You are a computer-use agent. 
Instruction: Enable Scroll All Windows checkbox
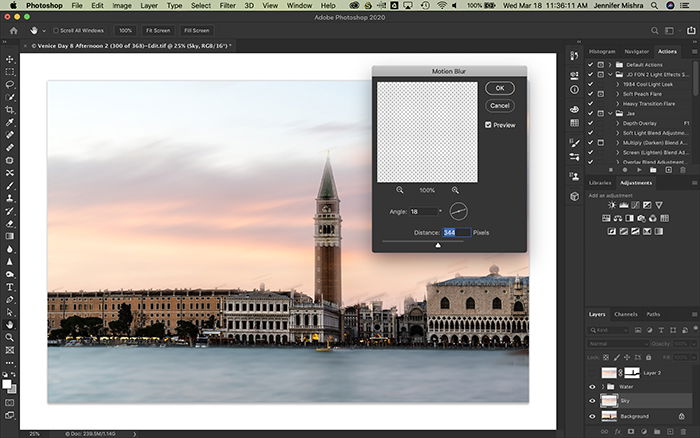click(56, 31)
